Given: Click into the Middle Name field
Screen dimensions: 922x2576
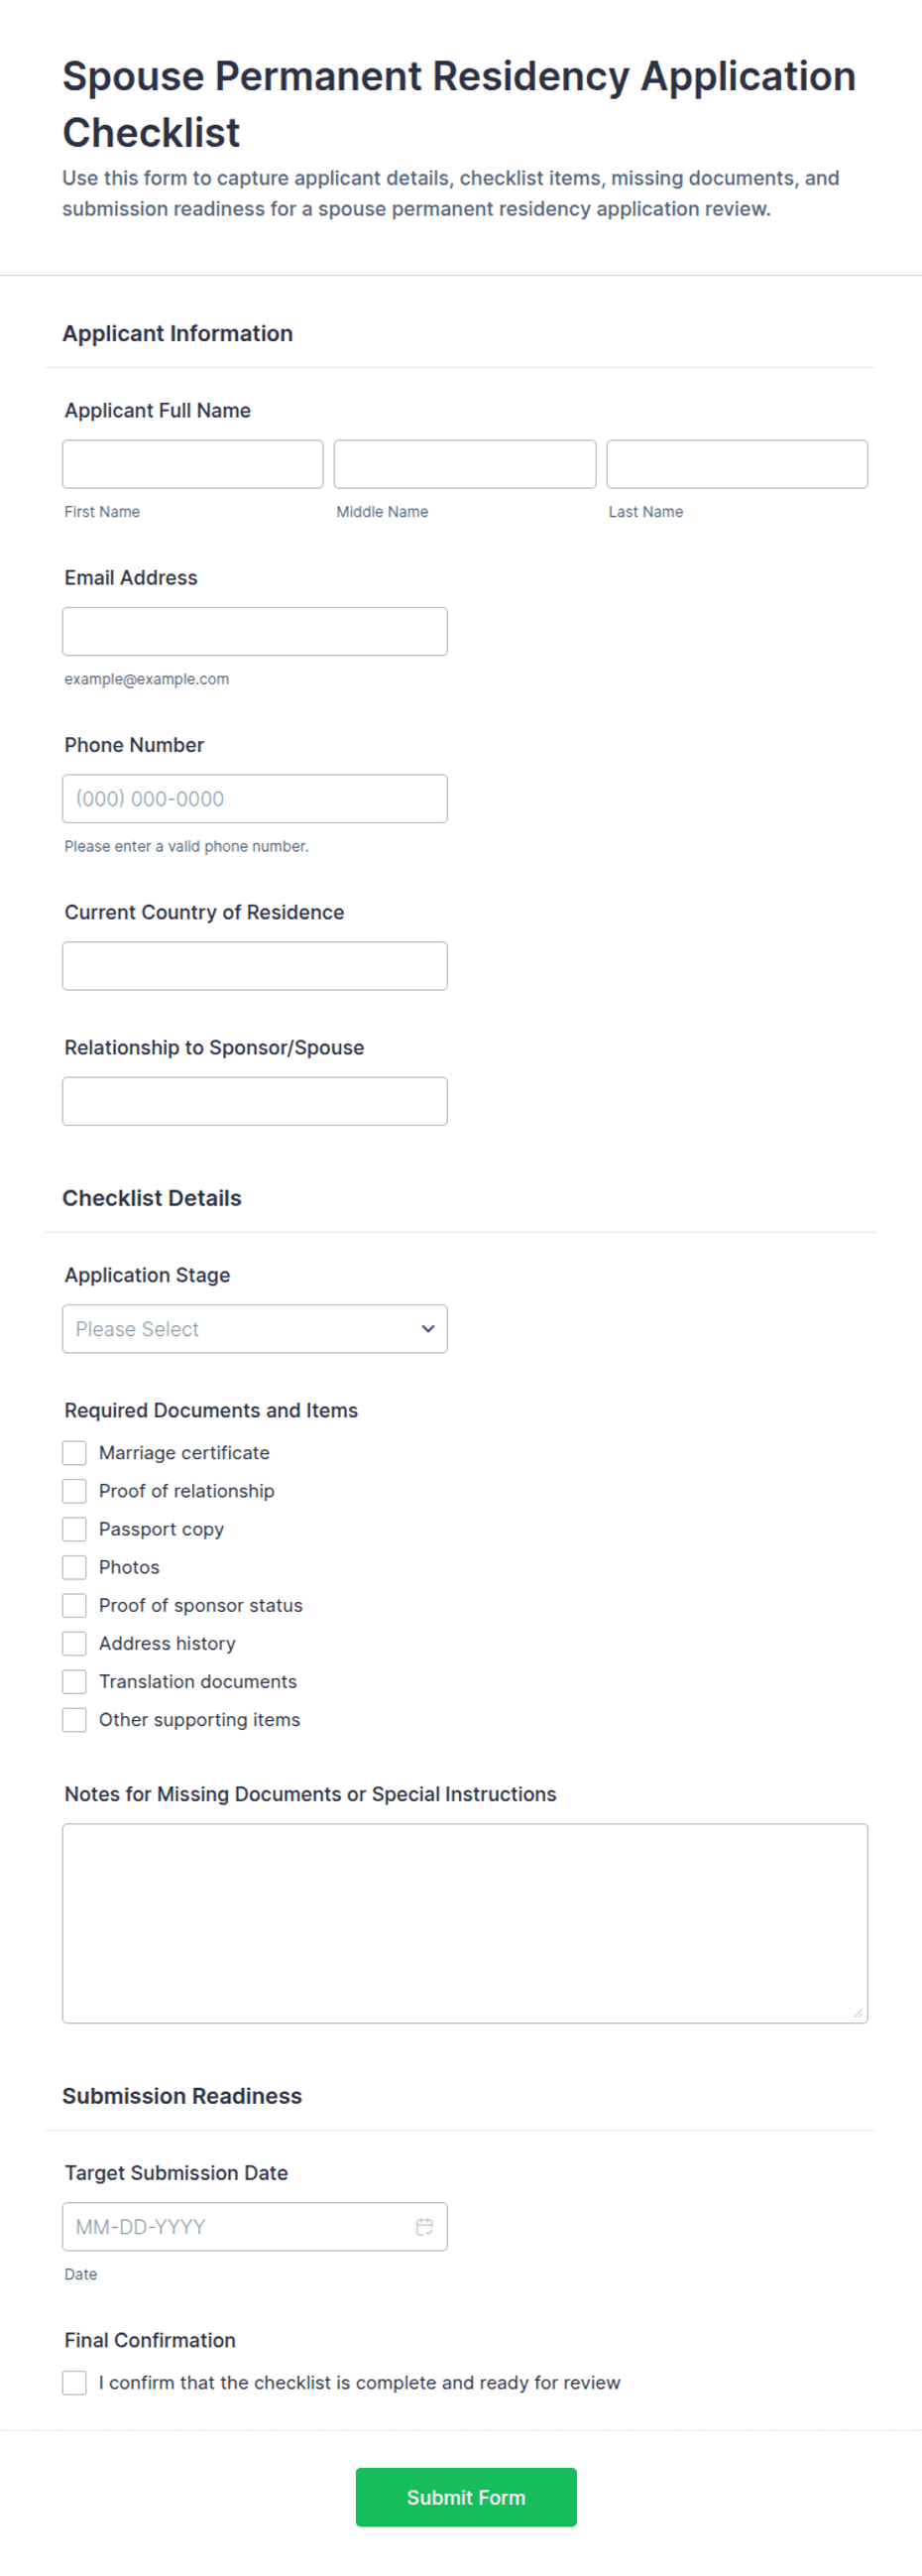Looking at the screenshot, I should coord(465,464).
